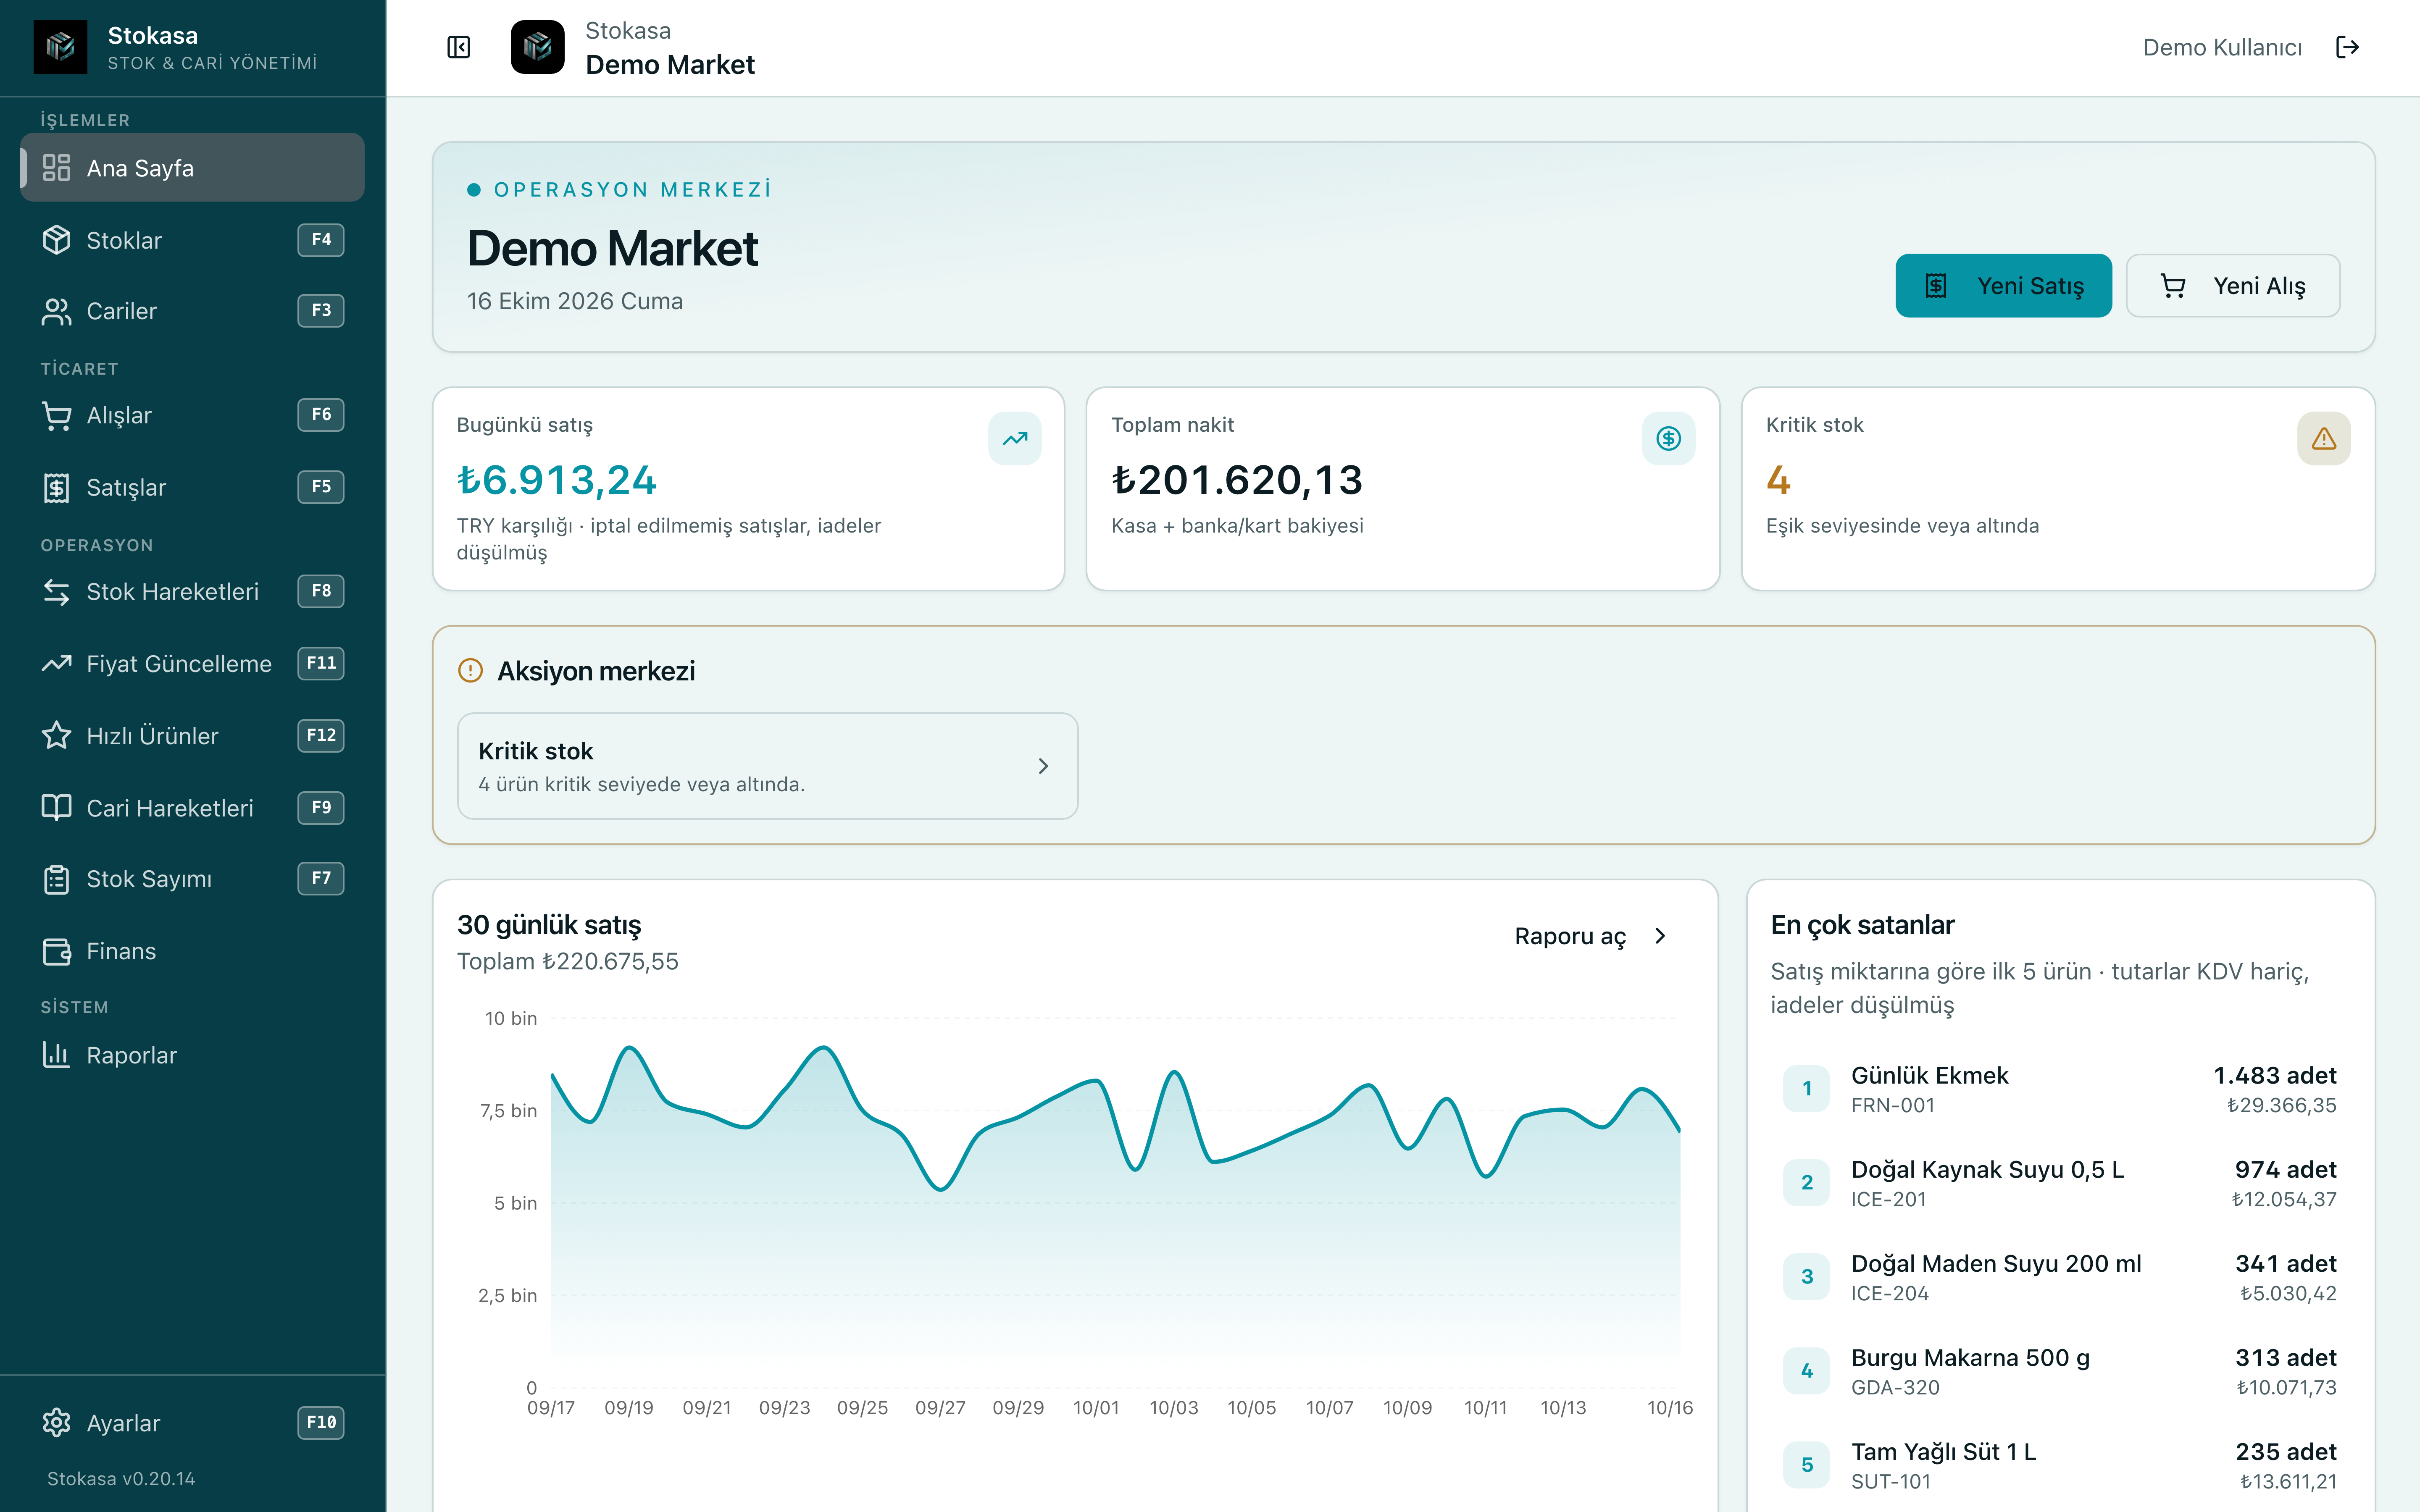
Task: Click the Doğal Kaynak Suyu 0,5 L row
Action: [2059, 1183]
